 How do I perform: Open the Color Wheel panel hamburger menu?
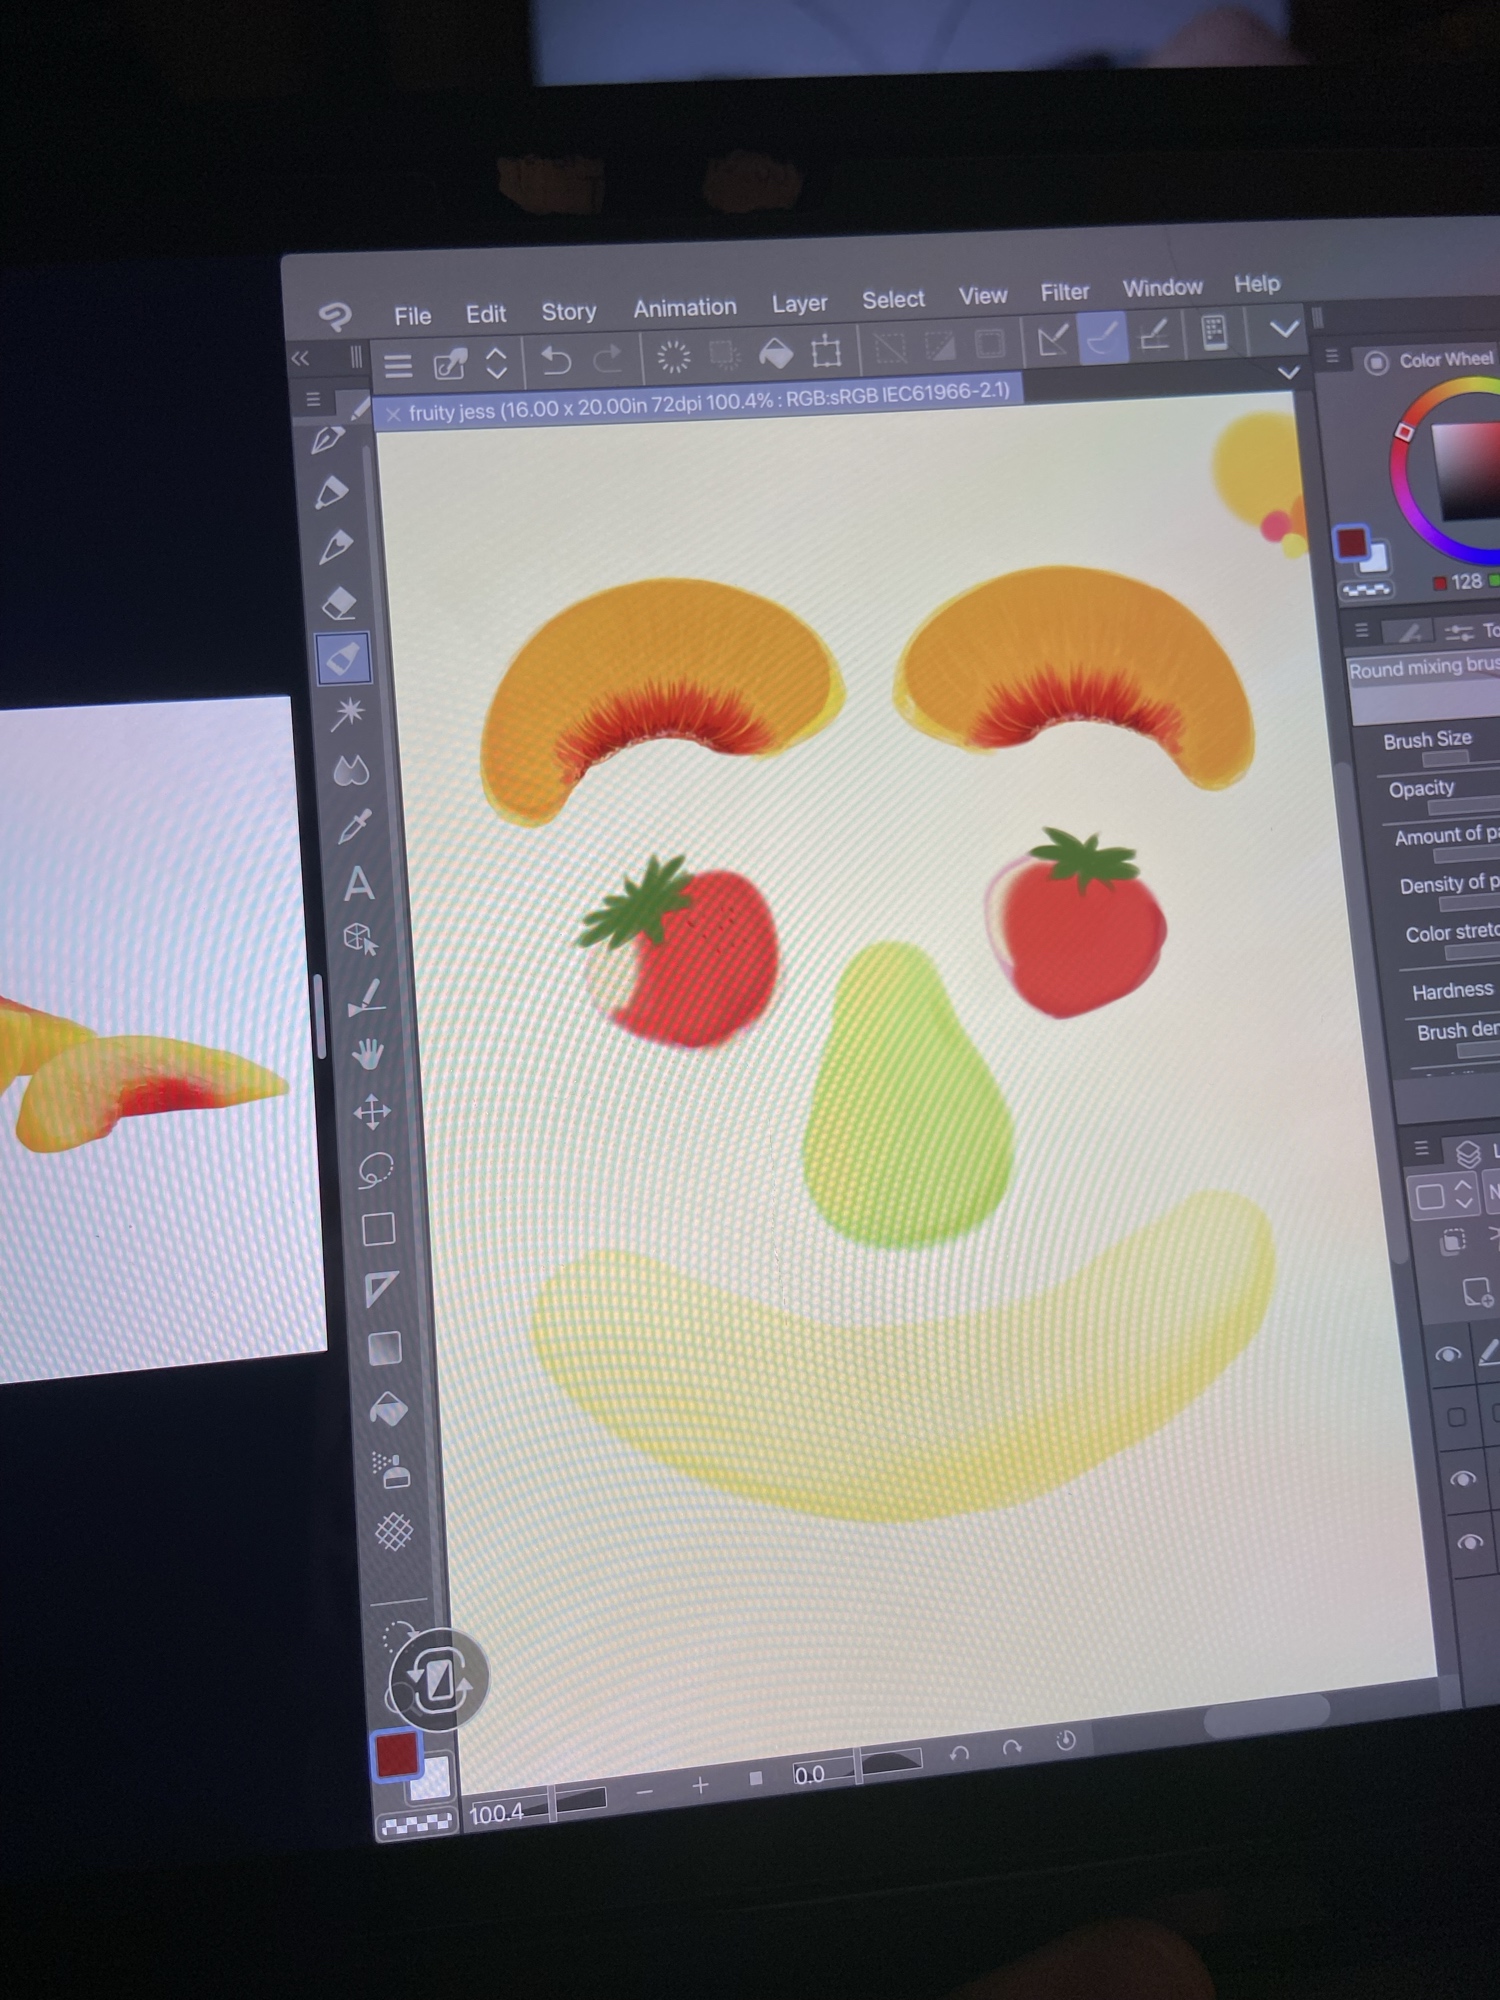pos(1332,356)
